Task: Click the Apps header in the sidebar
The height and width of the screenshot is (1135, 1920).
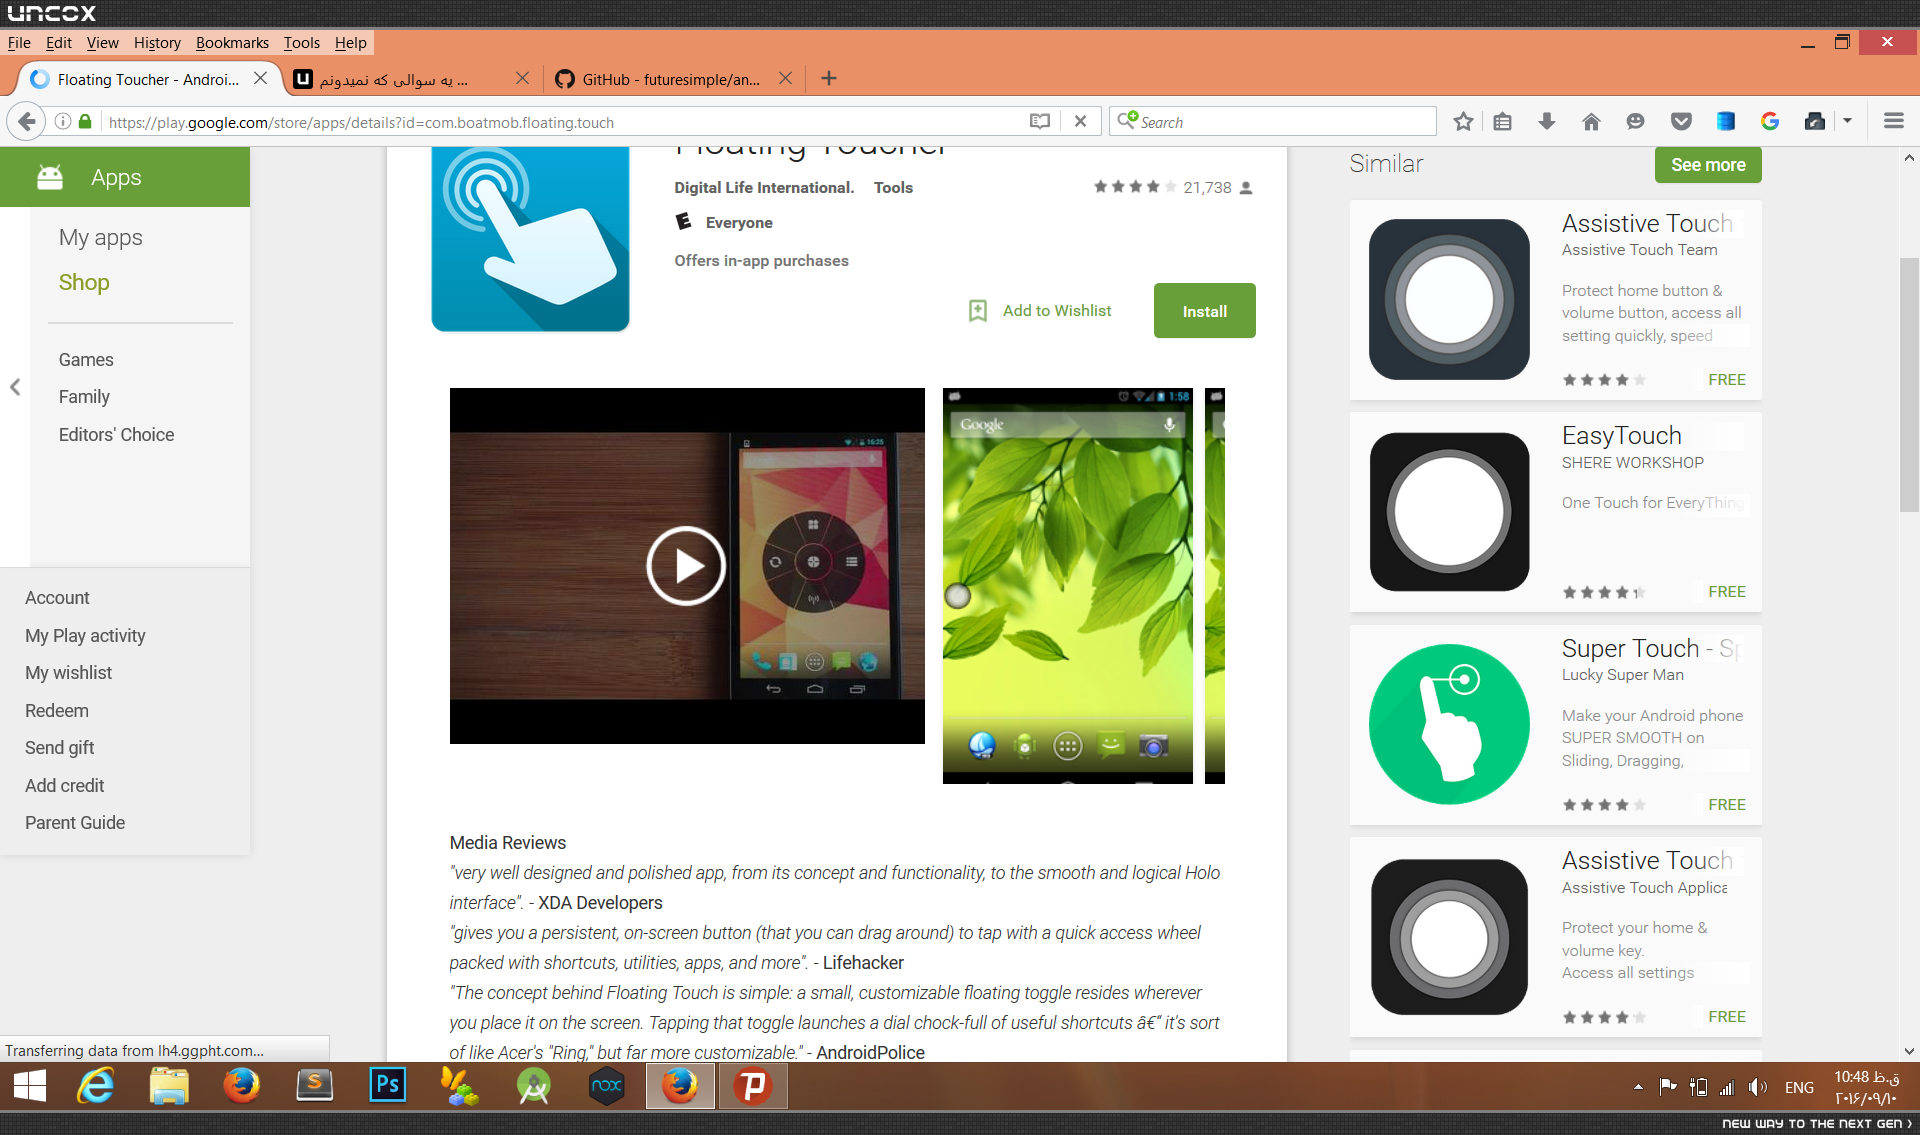Action: point(125,177)
